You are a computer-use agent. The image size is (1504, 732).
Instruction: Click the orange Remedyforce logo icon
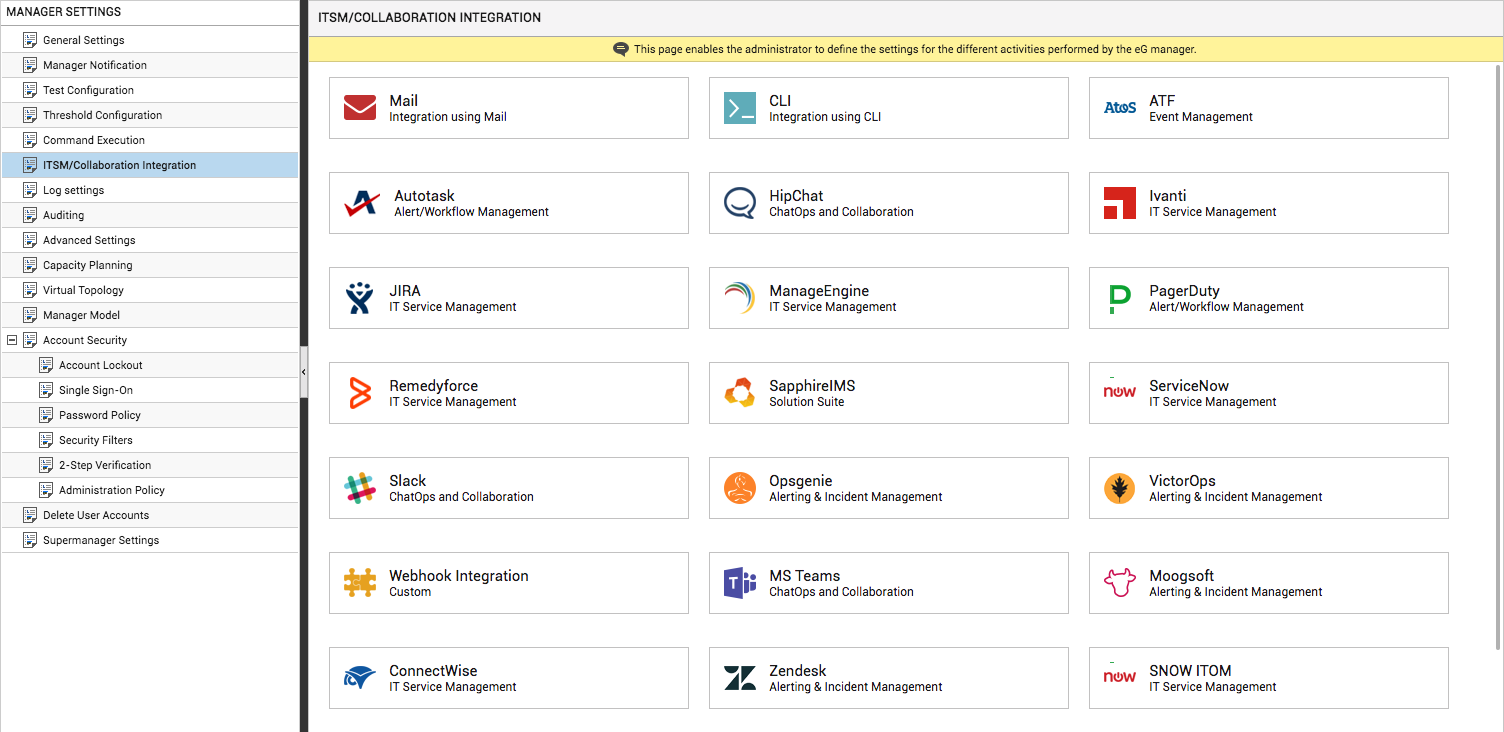tap(360, 393)
